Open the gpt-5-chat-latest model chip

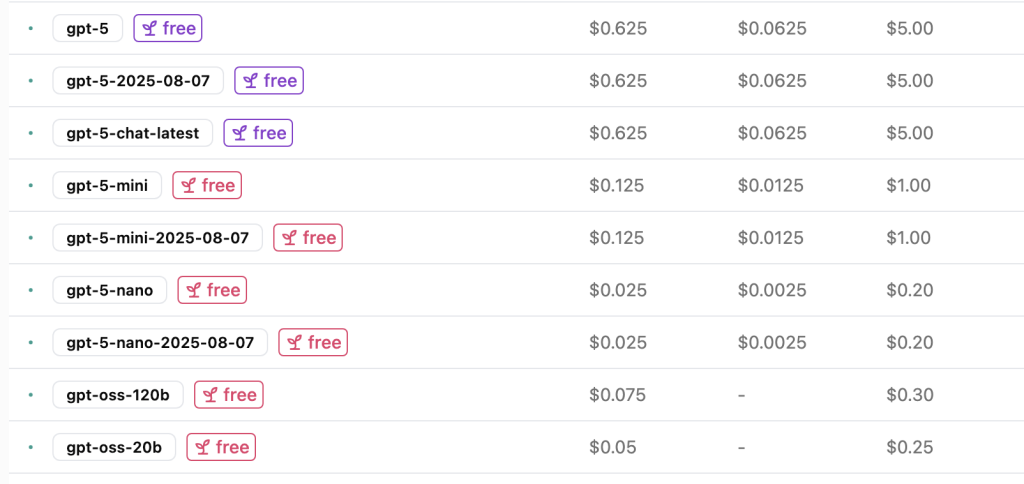click(132, 133)
